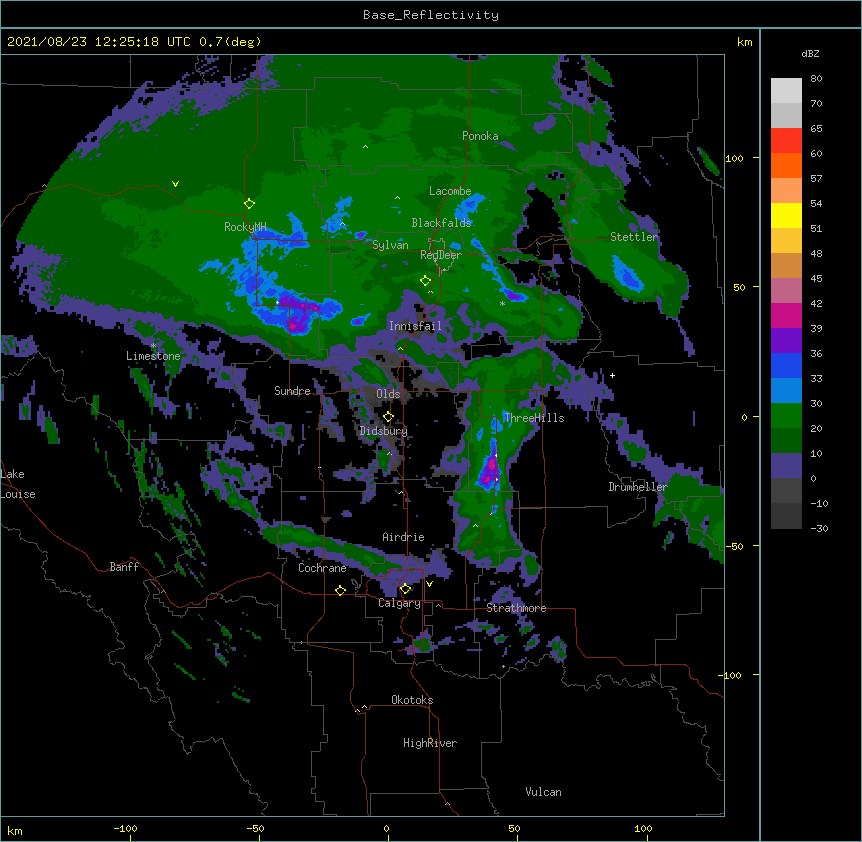Click the Base_Reflectivity title
Image resolution: width=862 pixels, height=842 pixels.
coord(431,15)
